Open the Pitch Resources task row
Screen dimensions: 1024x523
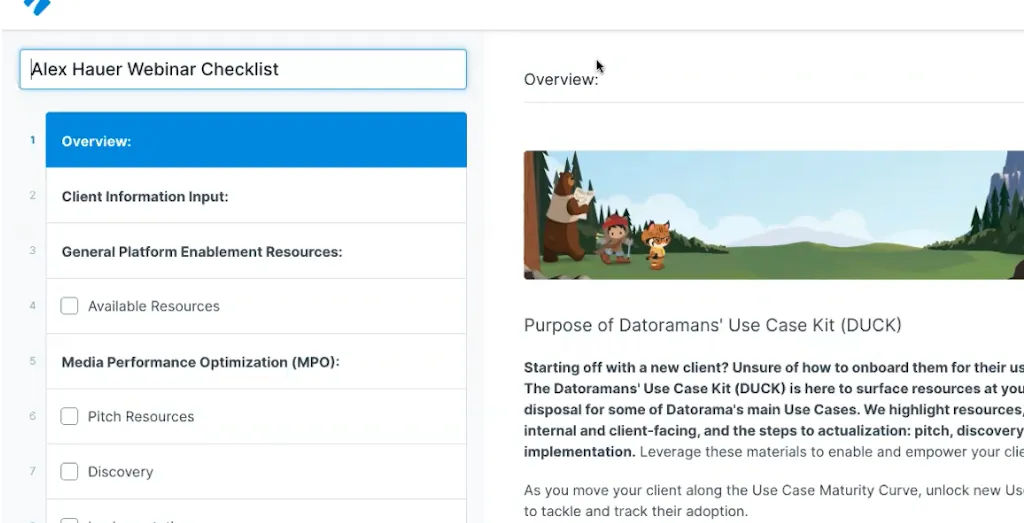tap(256, 417)
